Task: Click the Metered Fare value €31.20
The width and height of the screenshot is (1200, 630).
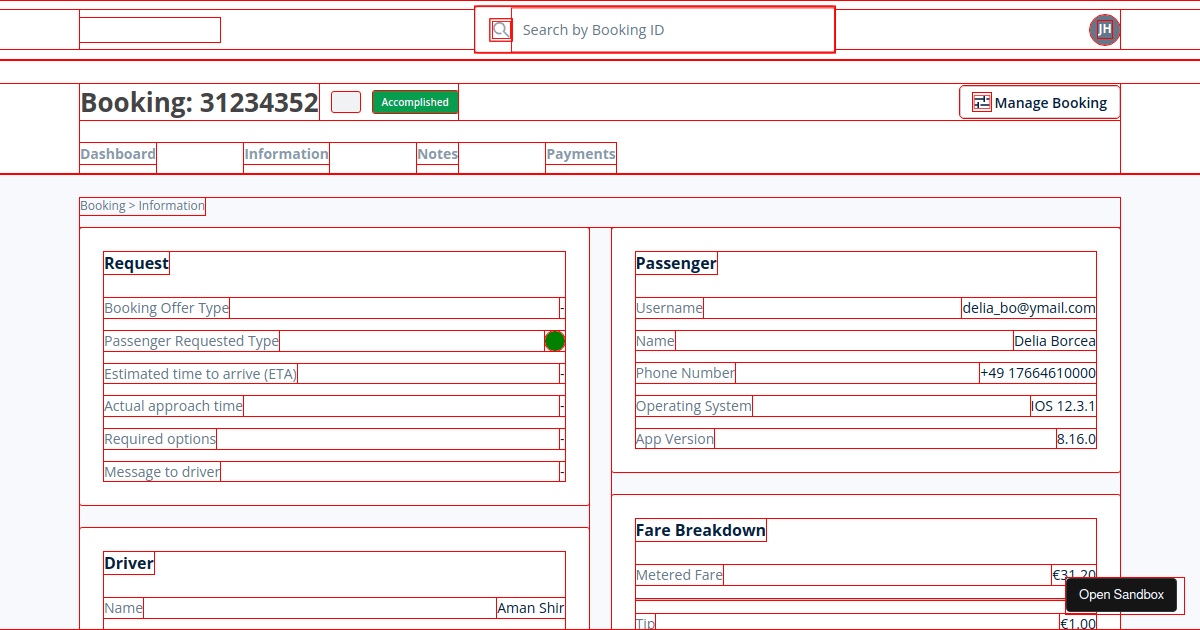Action: tap(1074, 574)
